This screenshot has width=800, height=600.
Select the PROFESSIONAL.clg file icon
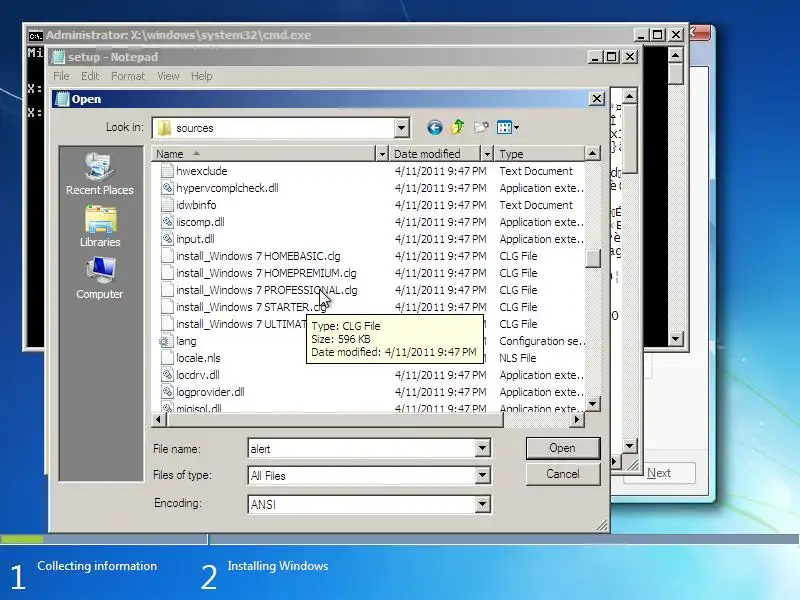[x=167, y=290]
